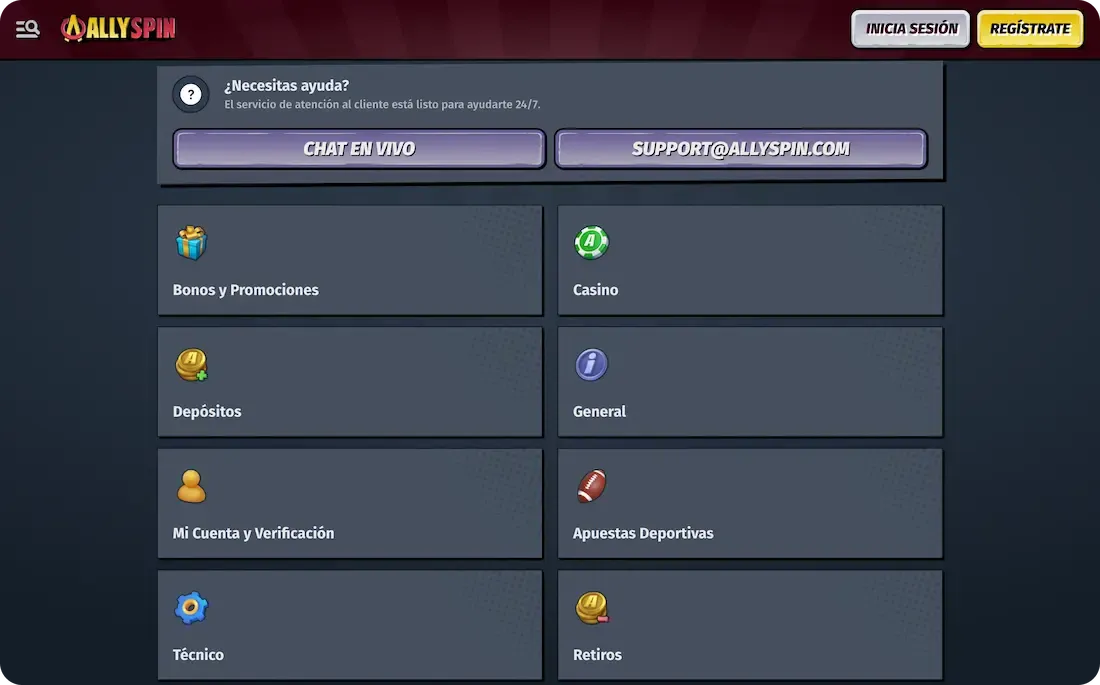This screenshot has height=685, width=1100.
Task: Open the Apuestas Deportivas category card
Action: tap(748, 503)
